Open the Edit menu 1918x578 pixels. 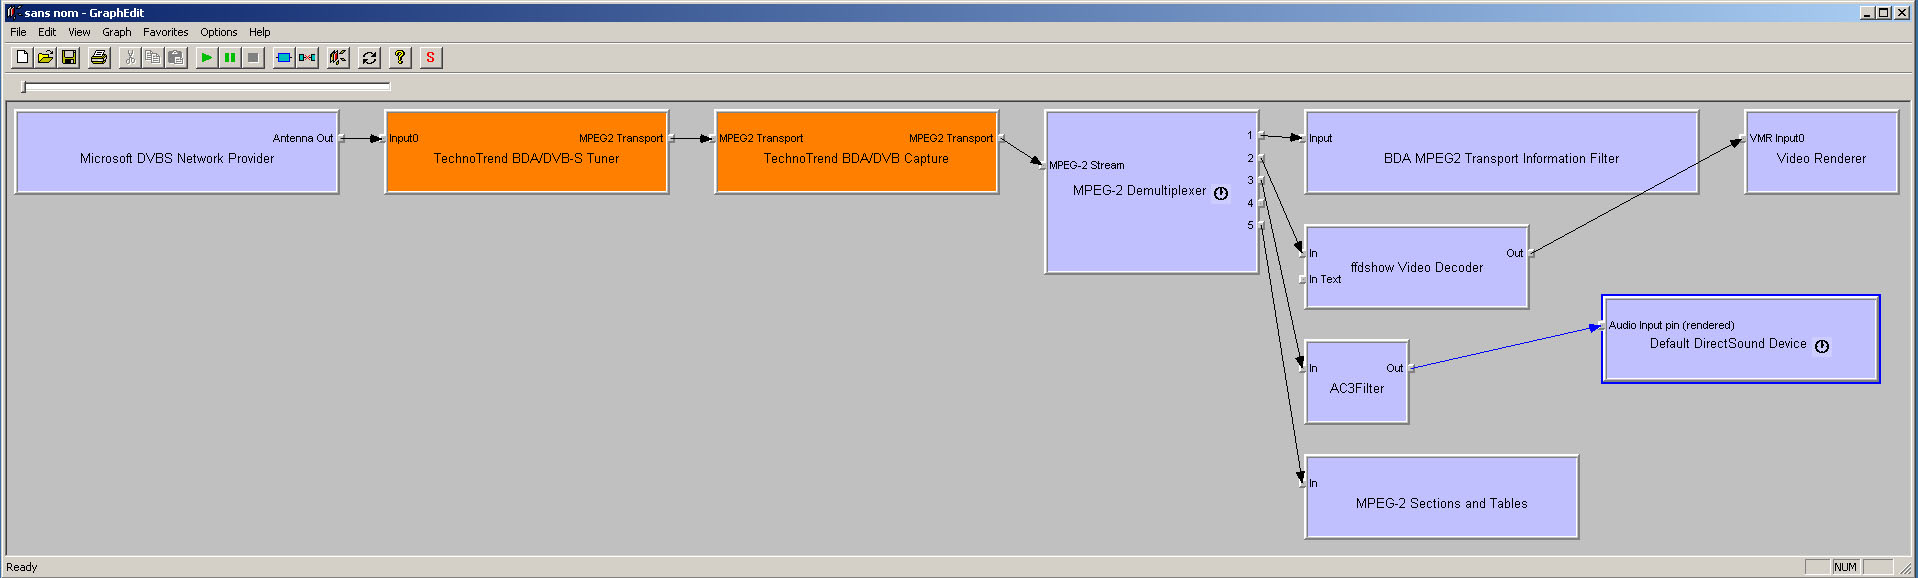[x=47, y=32]
